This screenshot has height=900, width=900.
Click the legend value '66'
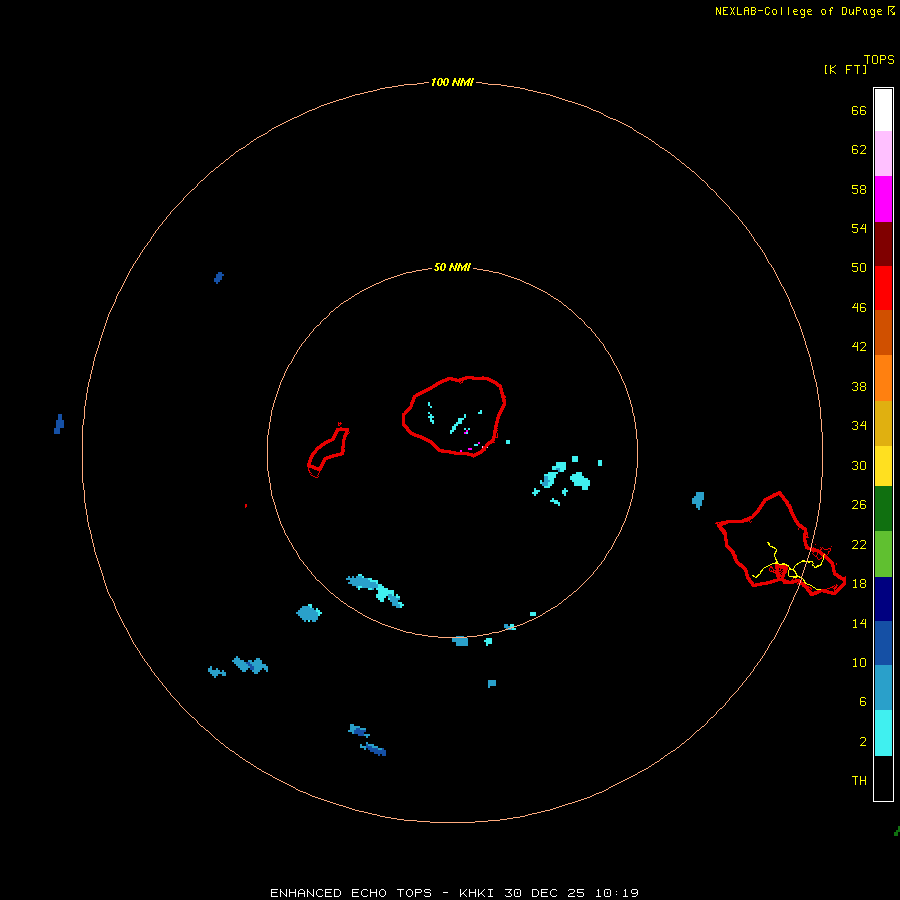[859, 110]
